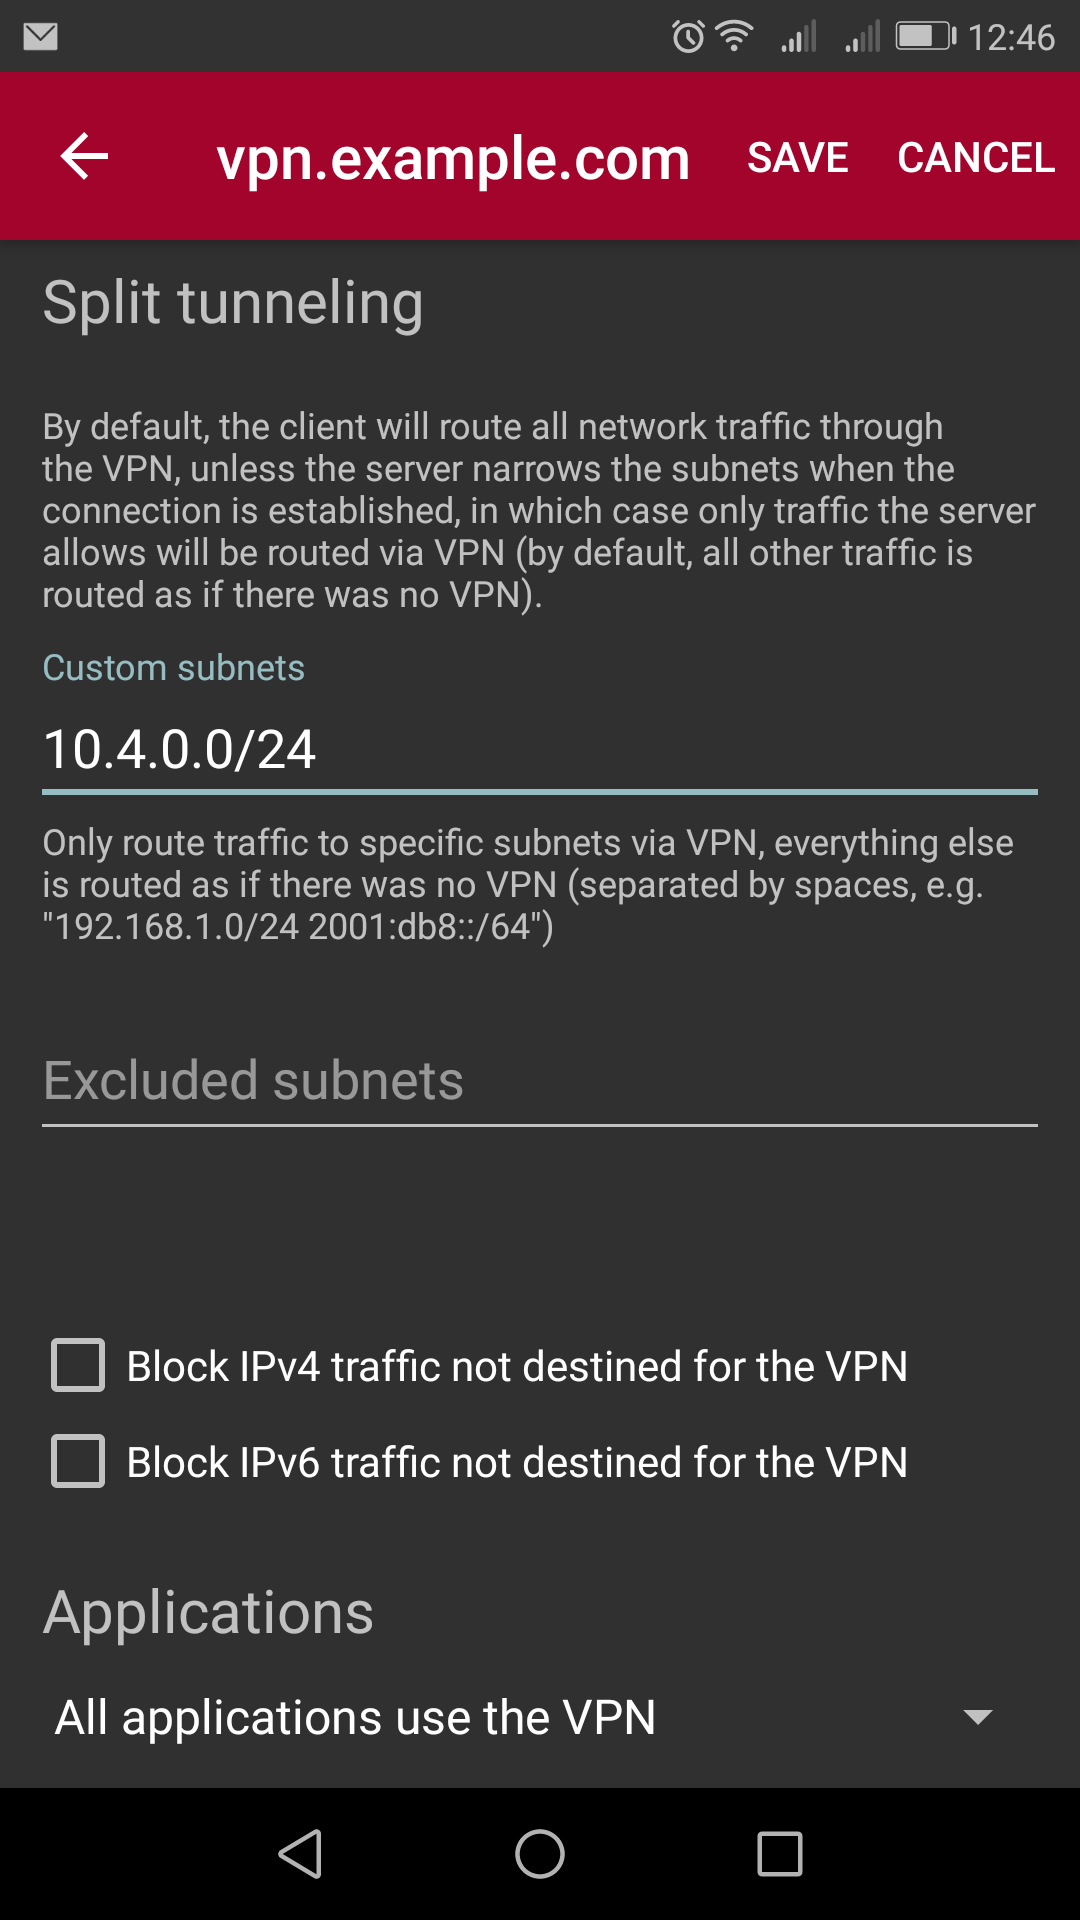The width and height of the screenshot is (1080, 1920).
Task: Tap the alarm clock status icon
Action: click(x=688, y=37)
